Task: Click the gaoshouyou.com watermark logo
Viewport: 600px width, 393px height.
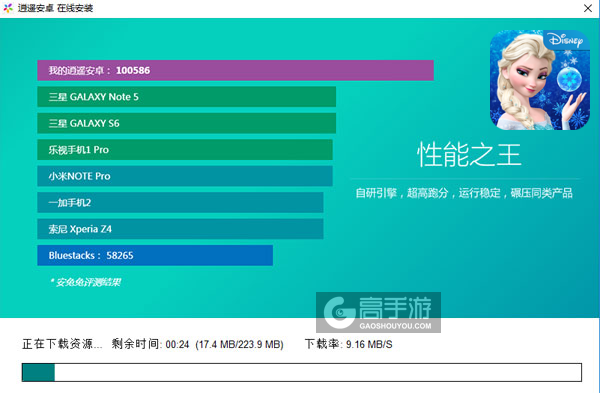Action: pyautogui.click(x=378, y=312)
